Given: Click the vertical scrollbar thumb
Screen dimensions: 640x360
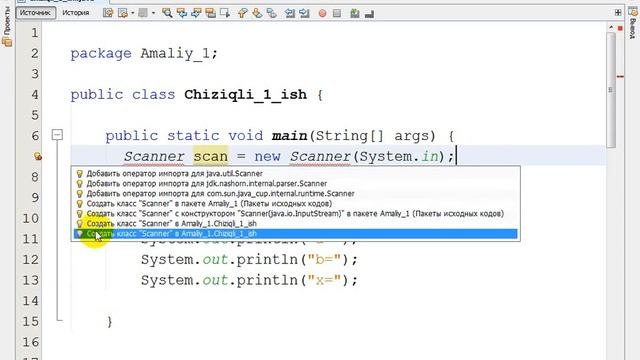Looking at the screenshot, I should coord(611,90).
